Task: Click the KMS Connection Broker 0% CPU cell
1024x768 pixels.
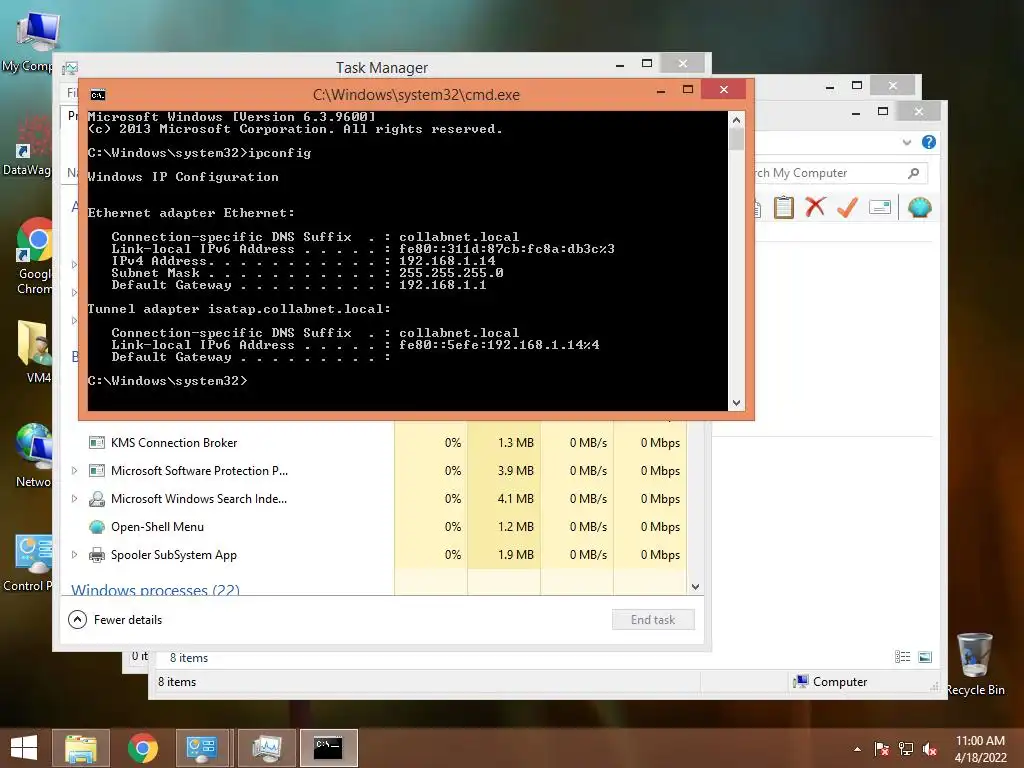Action: [432, 443]
